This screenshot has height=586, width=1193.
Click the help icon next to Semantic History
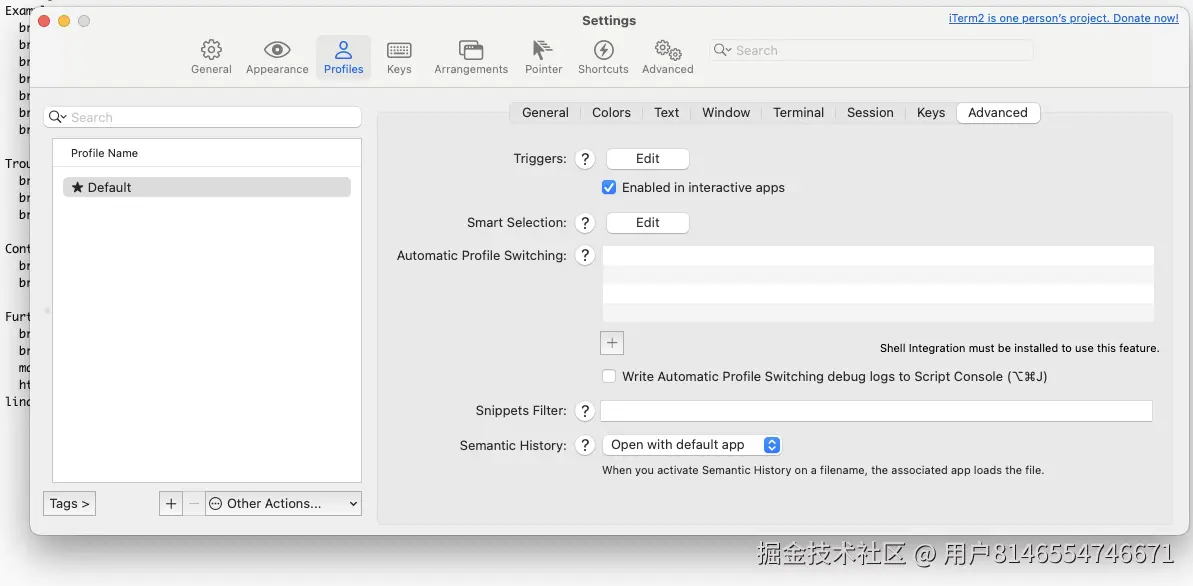(584, 445)
